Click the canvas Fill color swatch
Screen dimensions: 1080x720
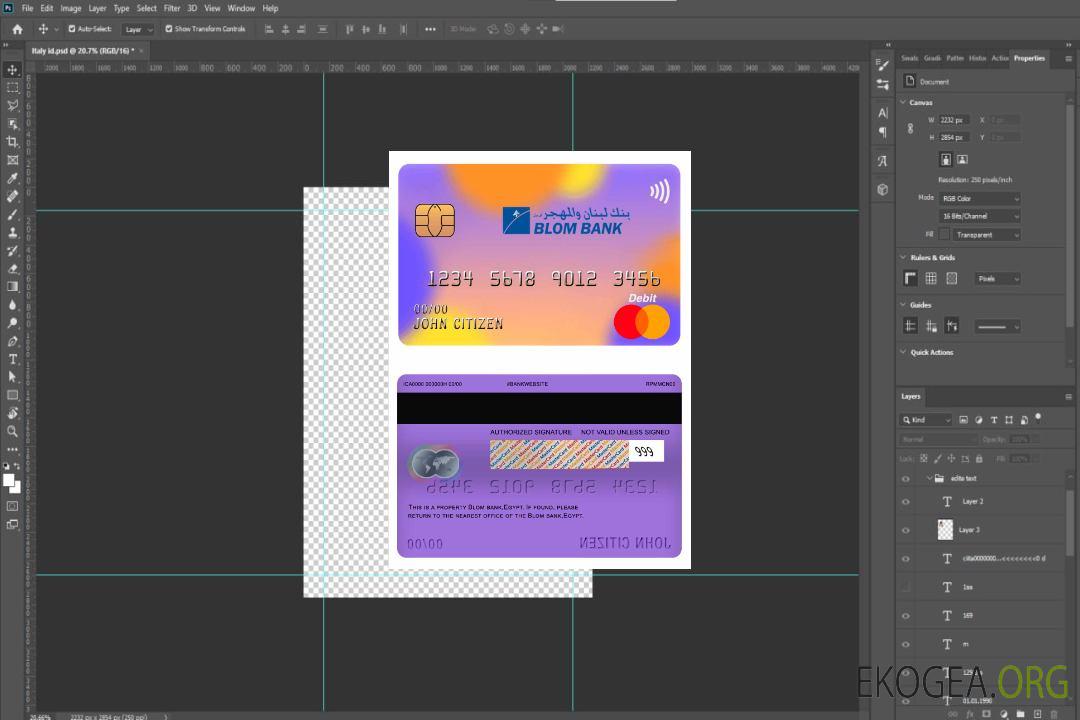coord(944,234)
